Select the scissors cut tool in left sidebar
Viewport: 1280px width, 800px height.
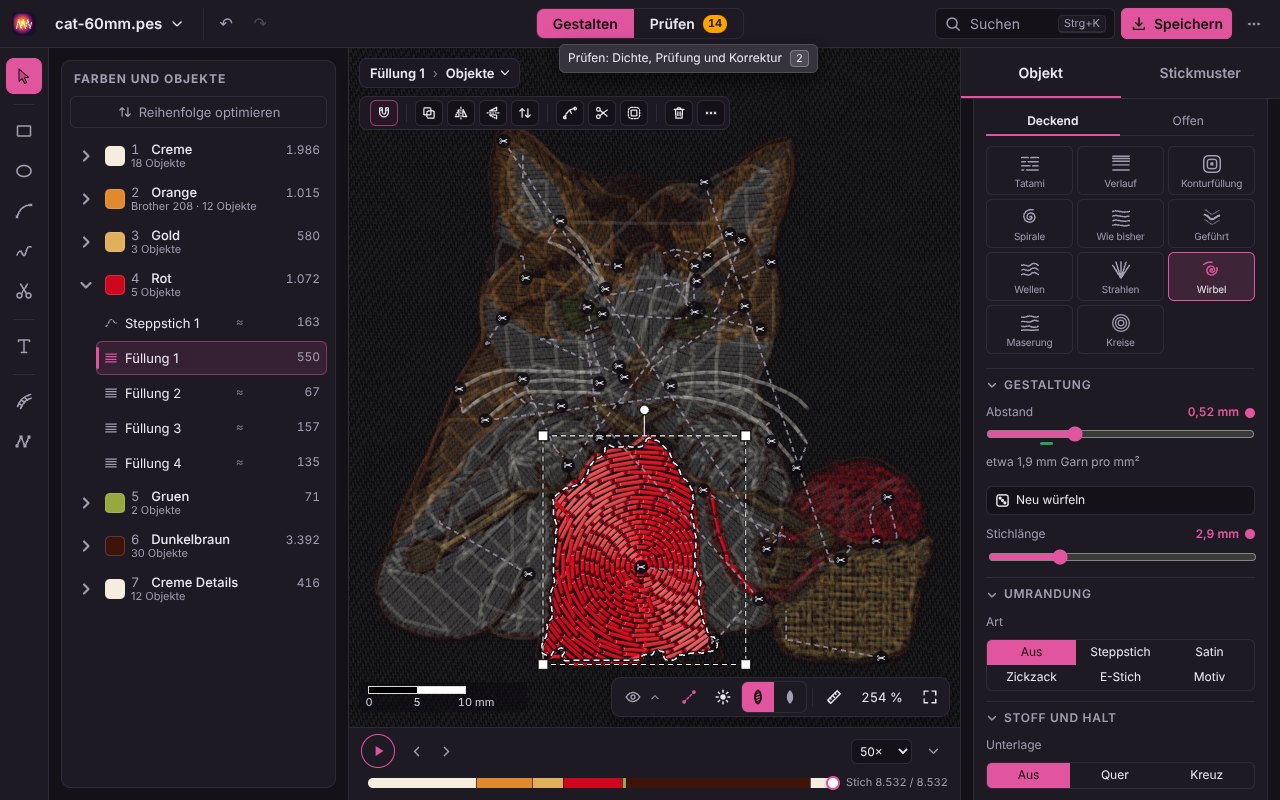[24, 292]
